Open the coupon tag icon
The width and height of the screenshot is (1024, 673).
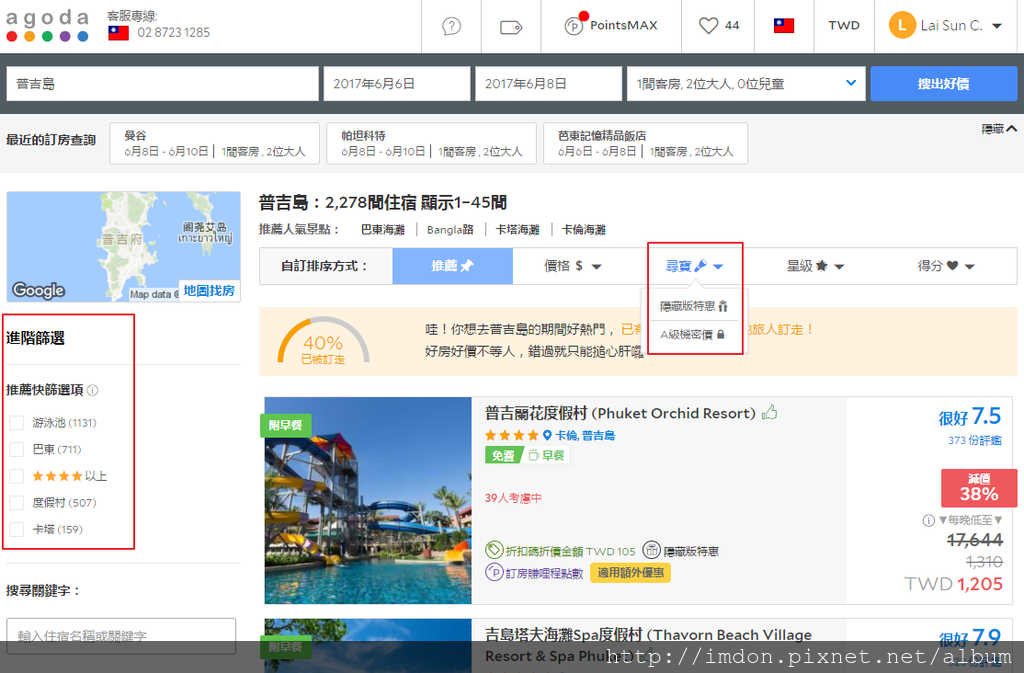pos(511,27)
